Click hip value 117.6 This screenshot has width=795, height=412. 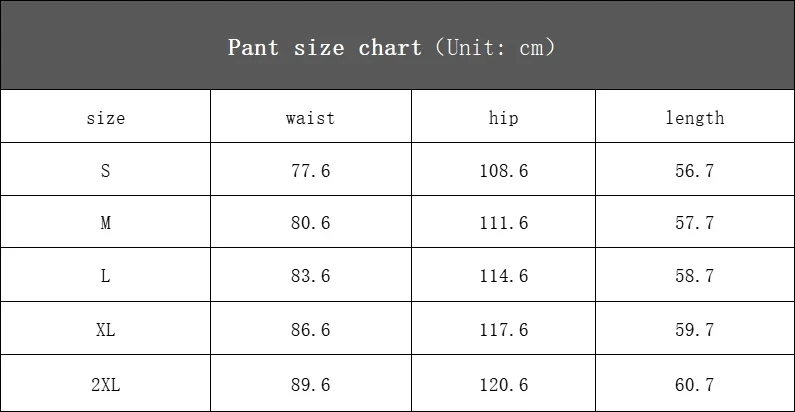click(503, 330)
